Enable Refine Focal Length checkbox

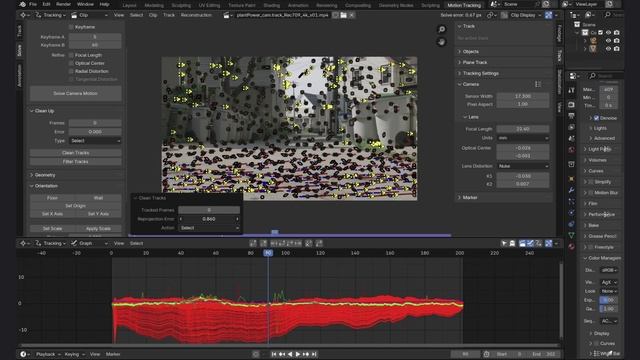pyautogui.click(x=71, y=55)
